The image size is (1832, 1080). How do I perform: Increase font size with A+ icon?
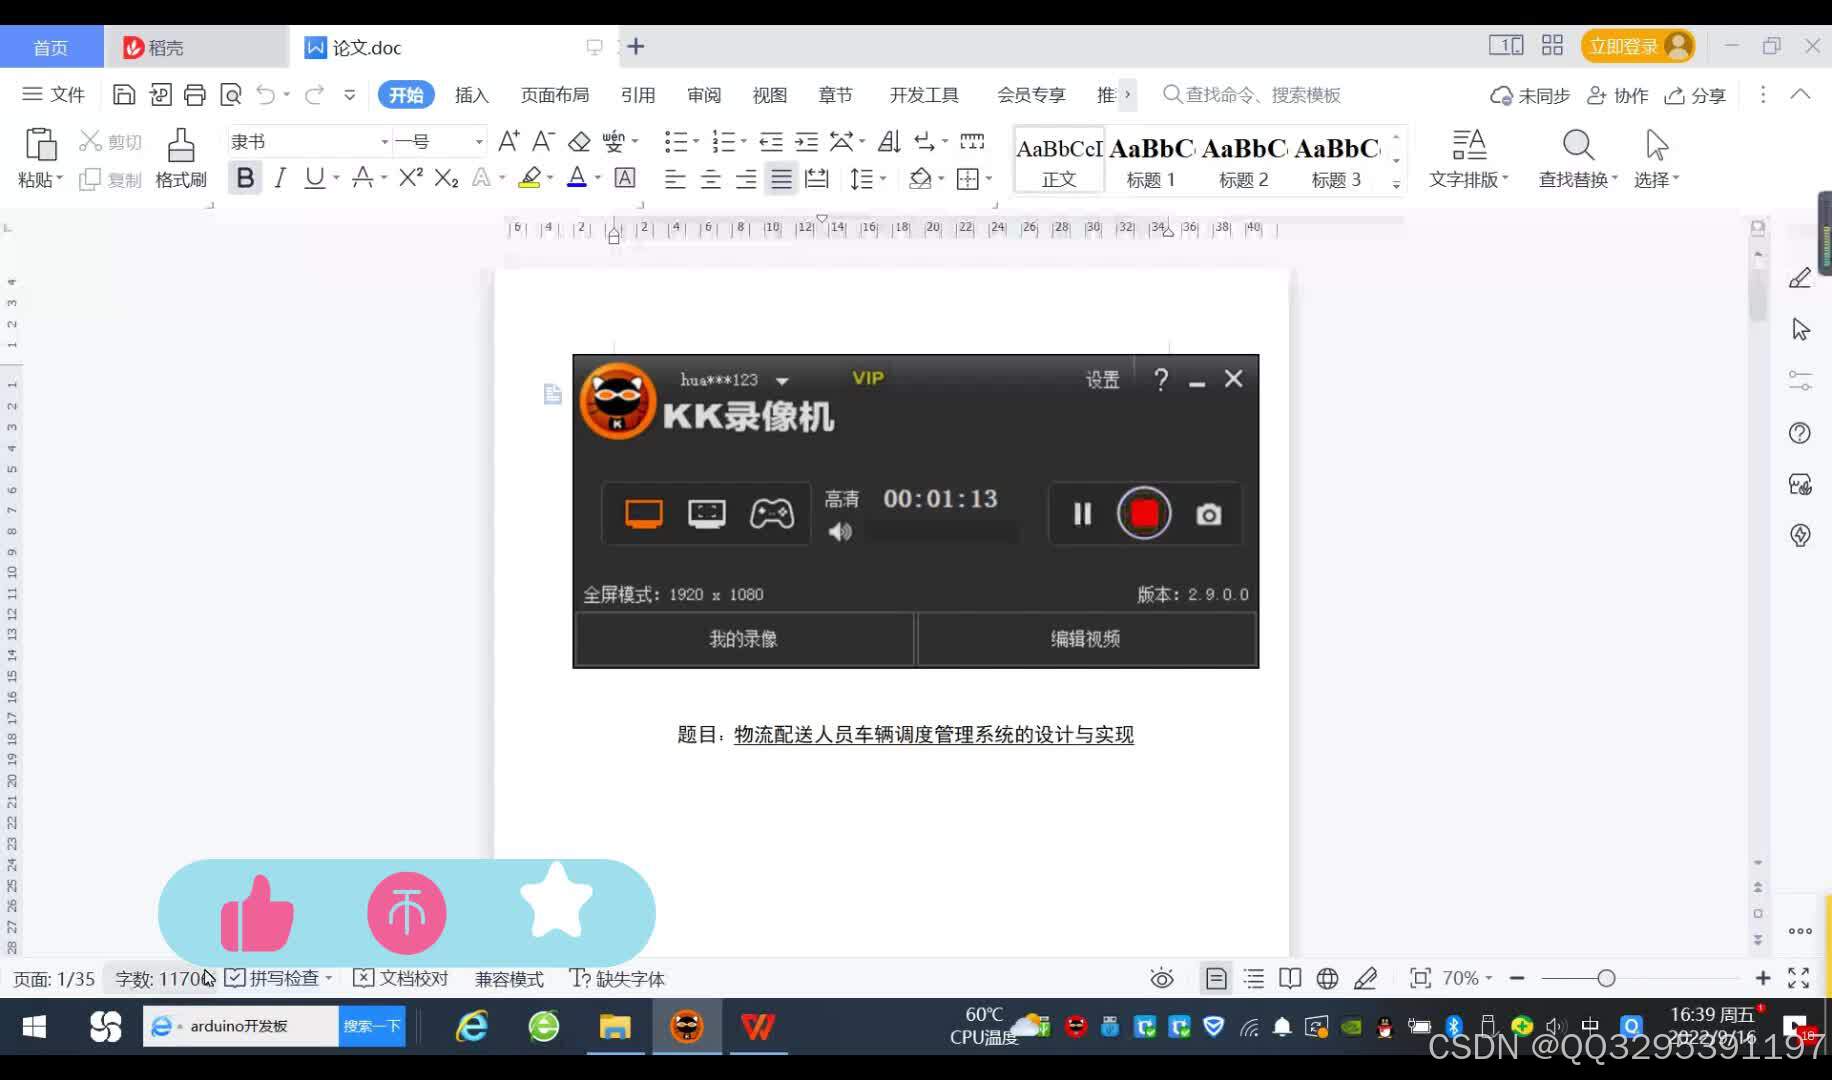(x=508, y=141)
